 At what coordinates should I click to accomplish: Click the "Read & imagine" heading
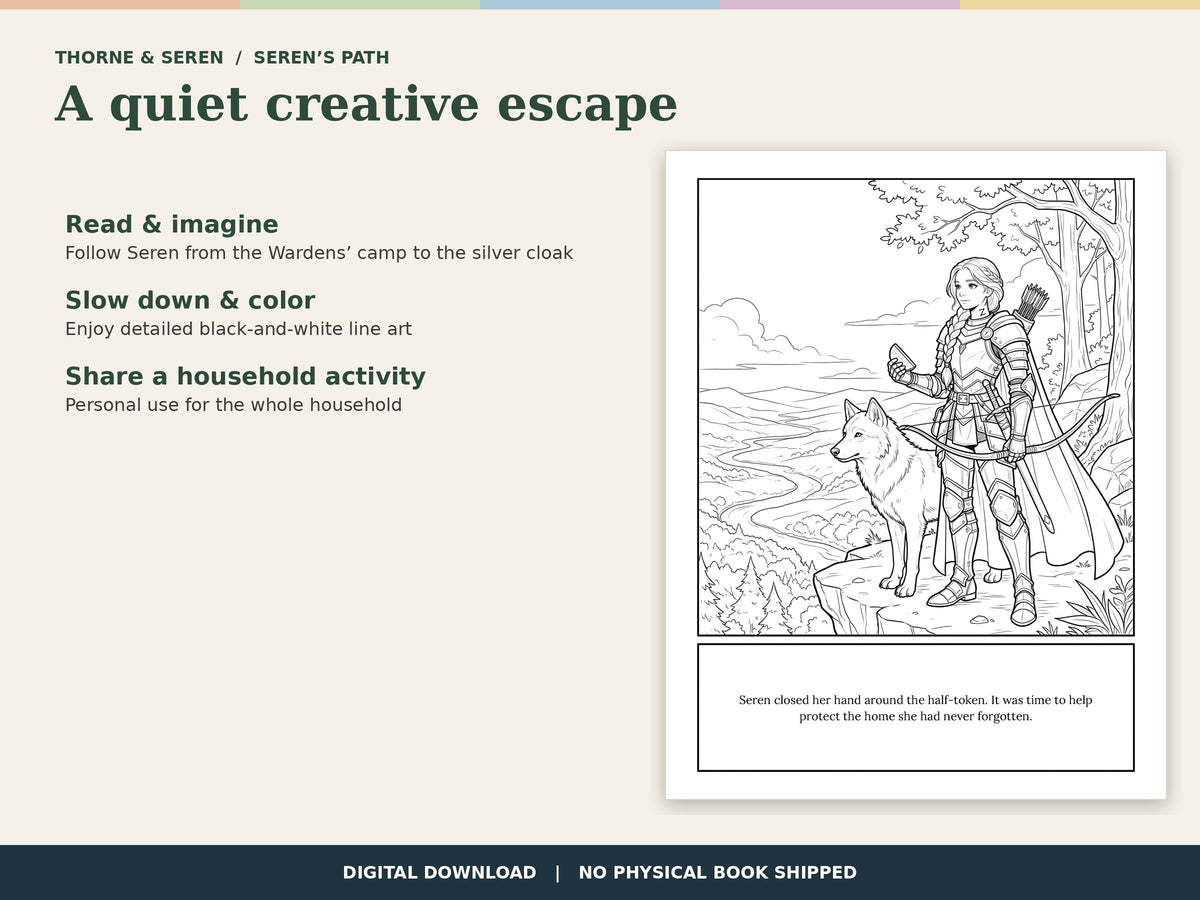[x=172, y=224]
